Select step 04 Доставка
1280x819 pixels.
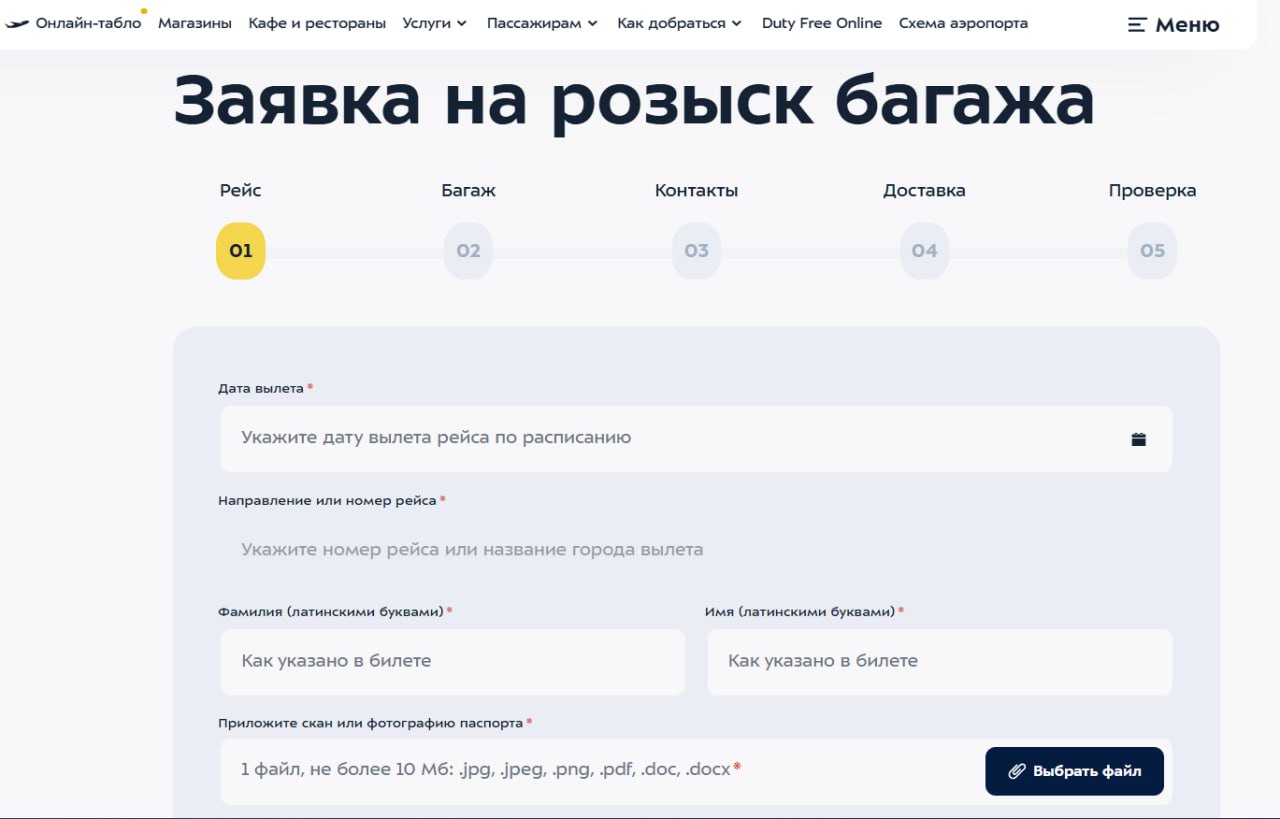[x=925, y=251]
